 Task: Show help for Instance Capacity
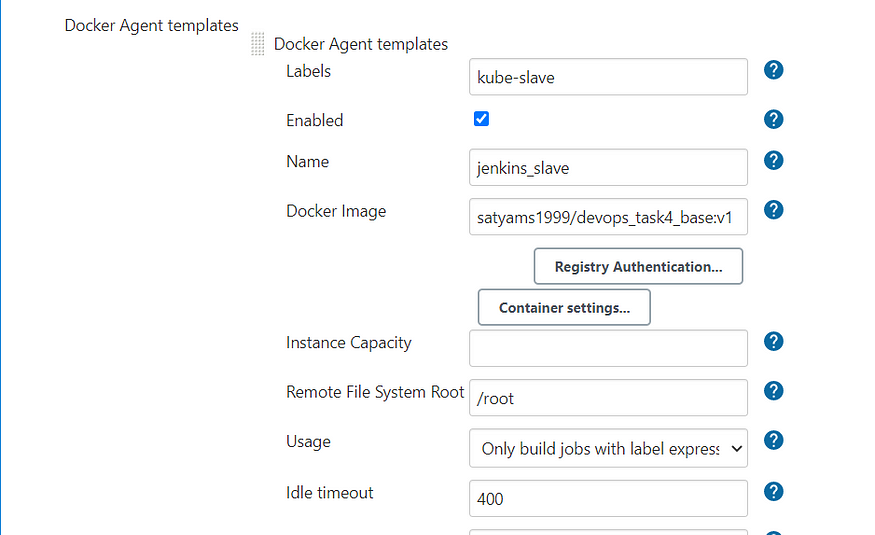[773, 342]
